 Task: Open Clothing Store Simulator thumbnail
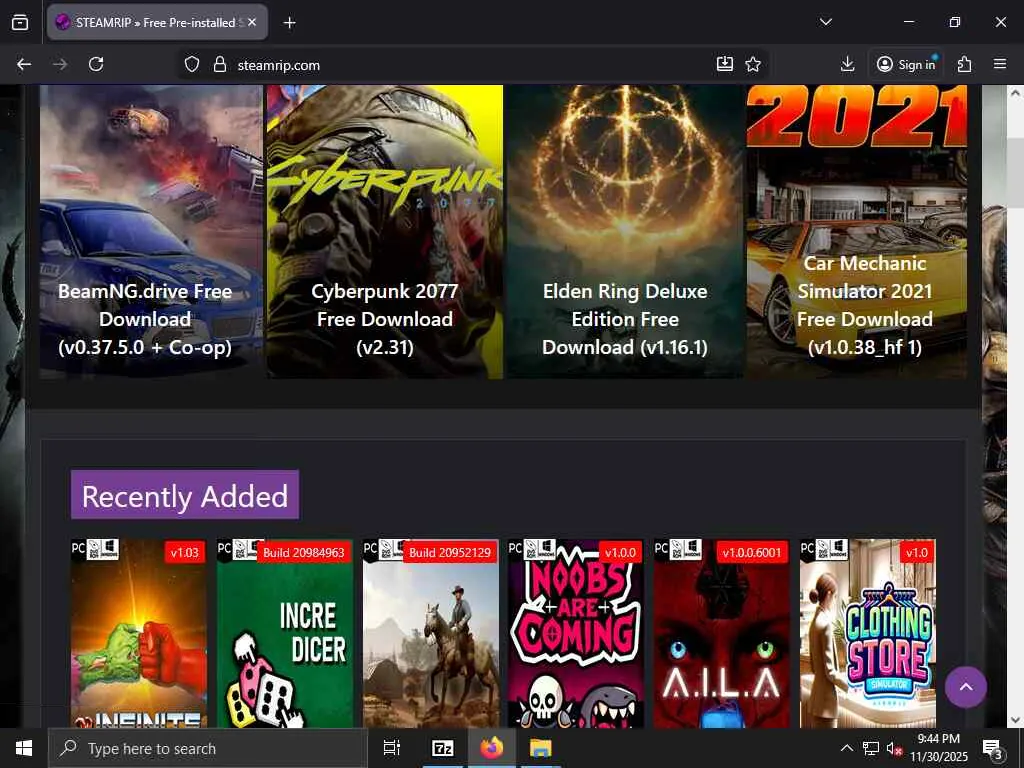[868, 633]
